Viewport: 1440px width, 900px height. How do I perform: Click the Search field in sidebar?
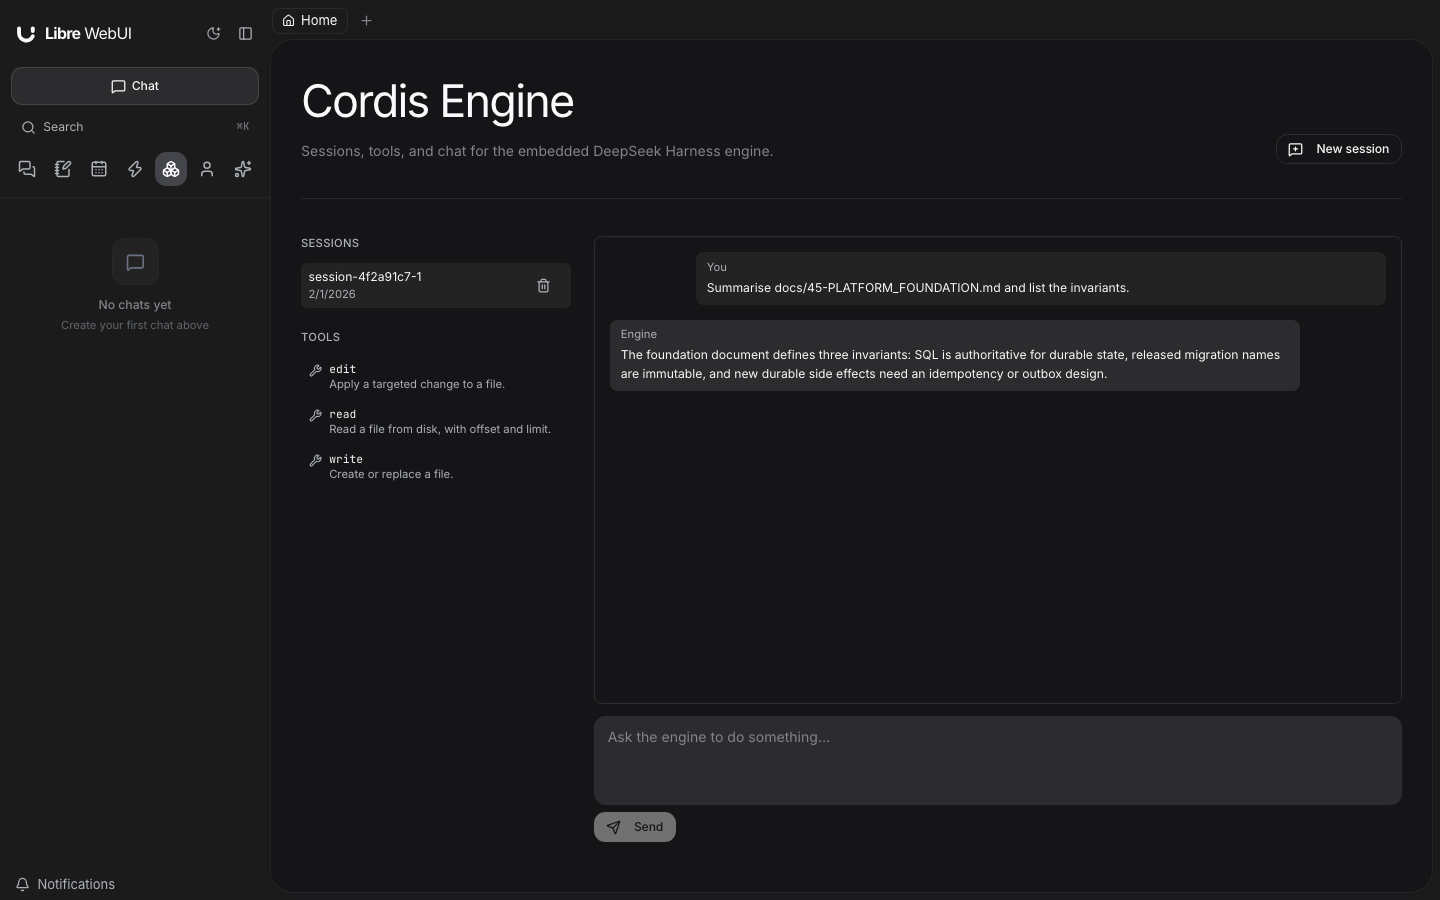tap(135, 127)
